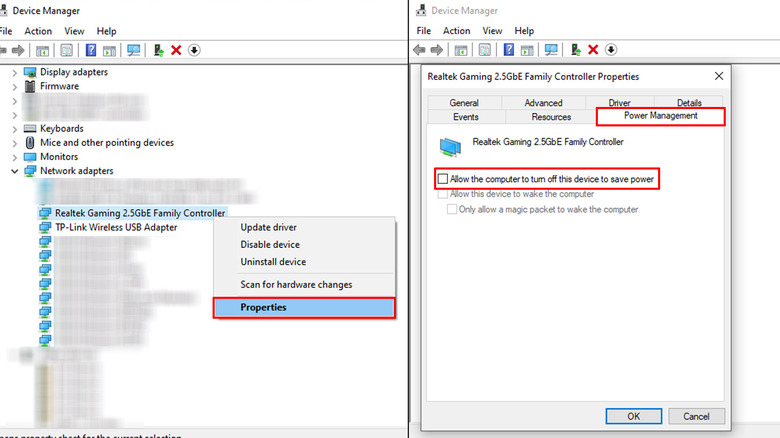This screenshot has width=780, height=438.
Task: Toggle Only allow magic packet checkbox
Action: (x=452, y=210)
